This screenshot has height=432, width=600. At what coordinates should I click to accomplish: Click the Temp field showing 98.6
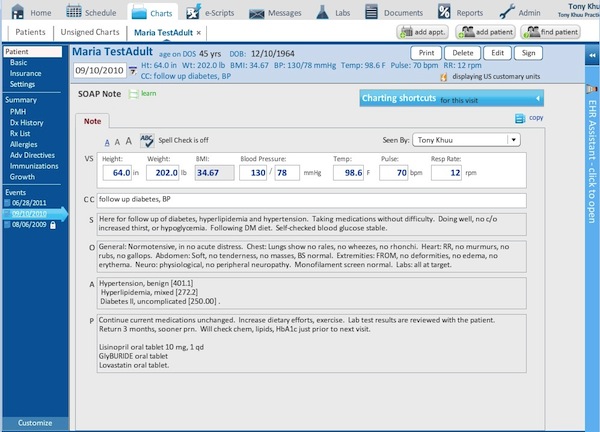[348, 173]
